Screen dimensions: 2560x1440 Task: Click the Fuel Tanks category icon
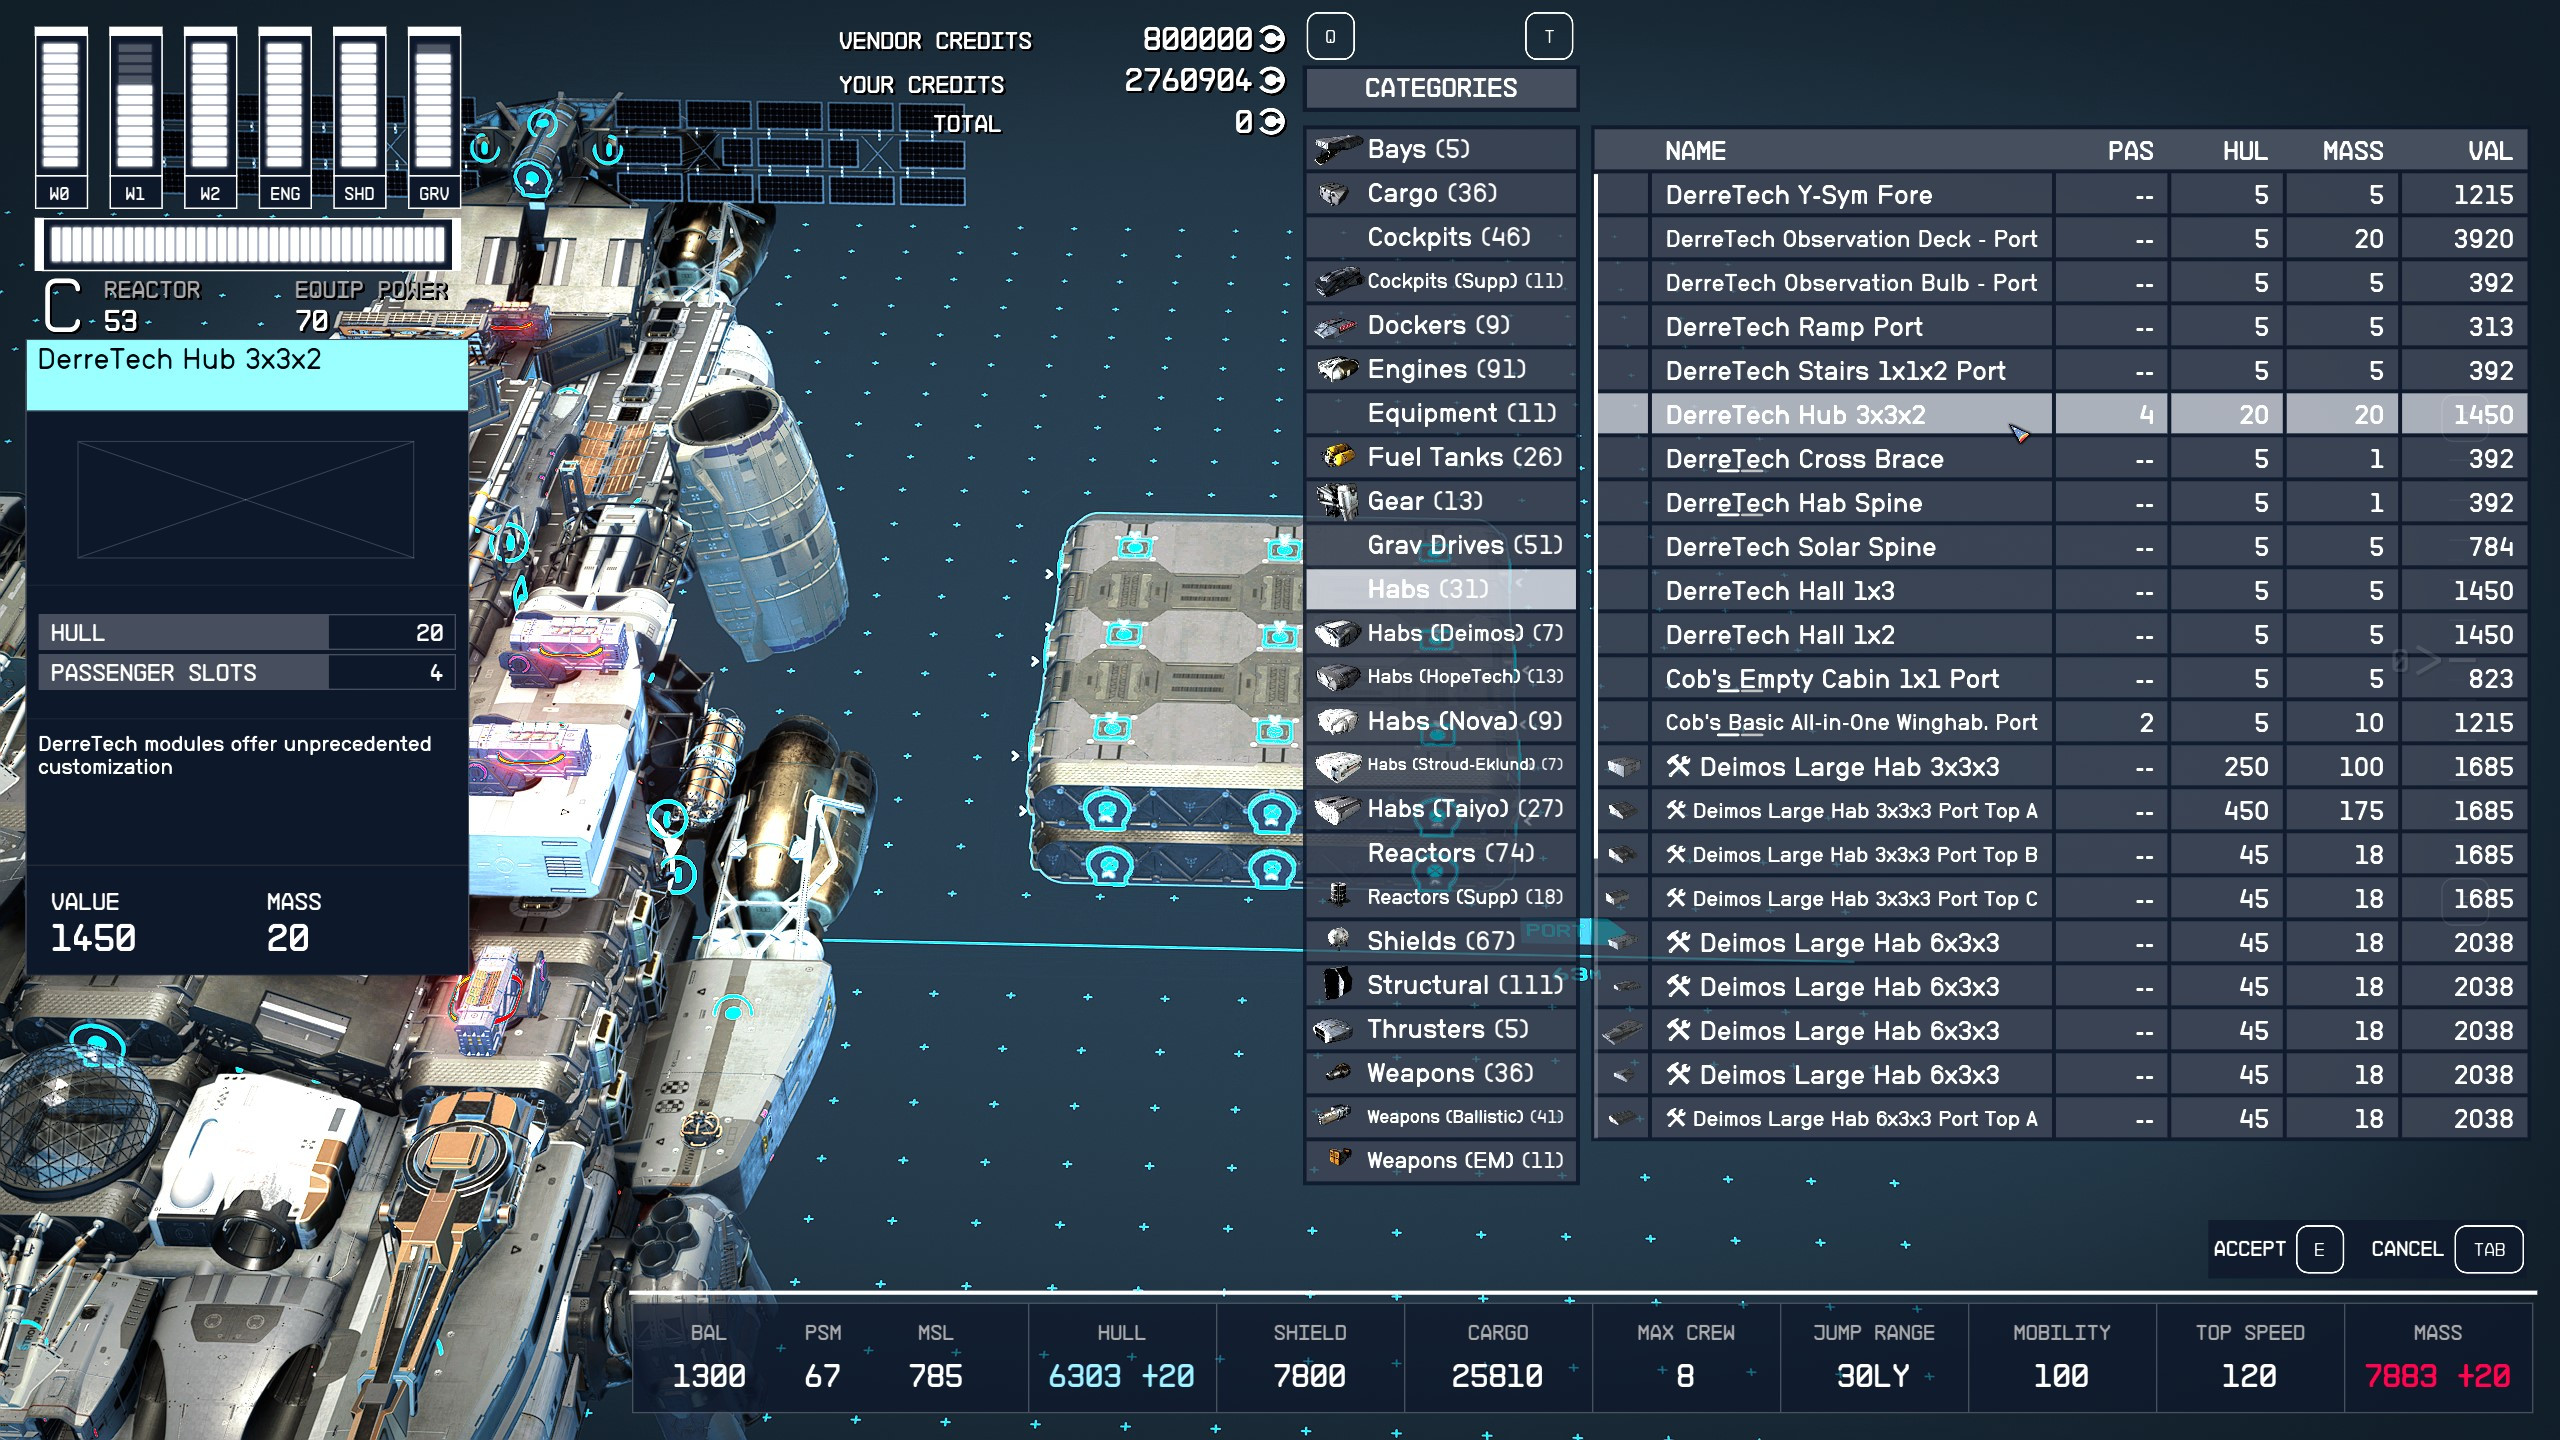[1337, 457]
